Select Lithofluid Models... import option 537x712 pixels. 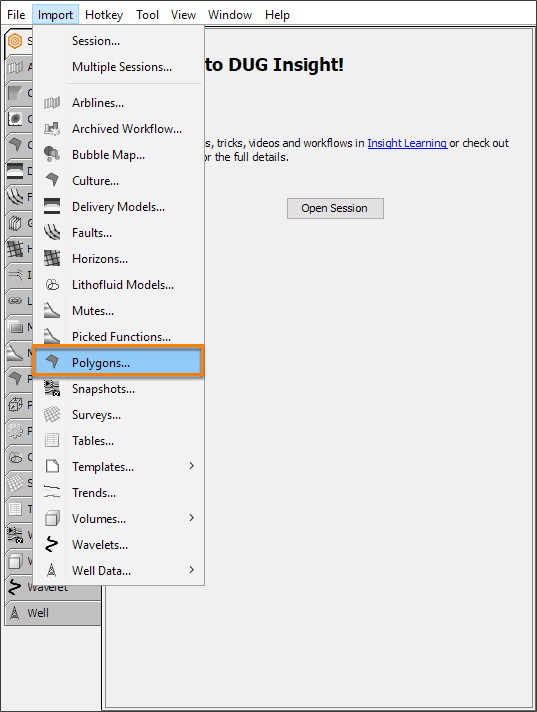pyautogui.click(x=118, y=285)
